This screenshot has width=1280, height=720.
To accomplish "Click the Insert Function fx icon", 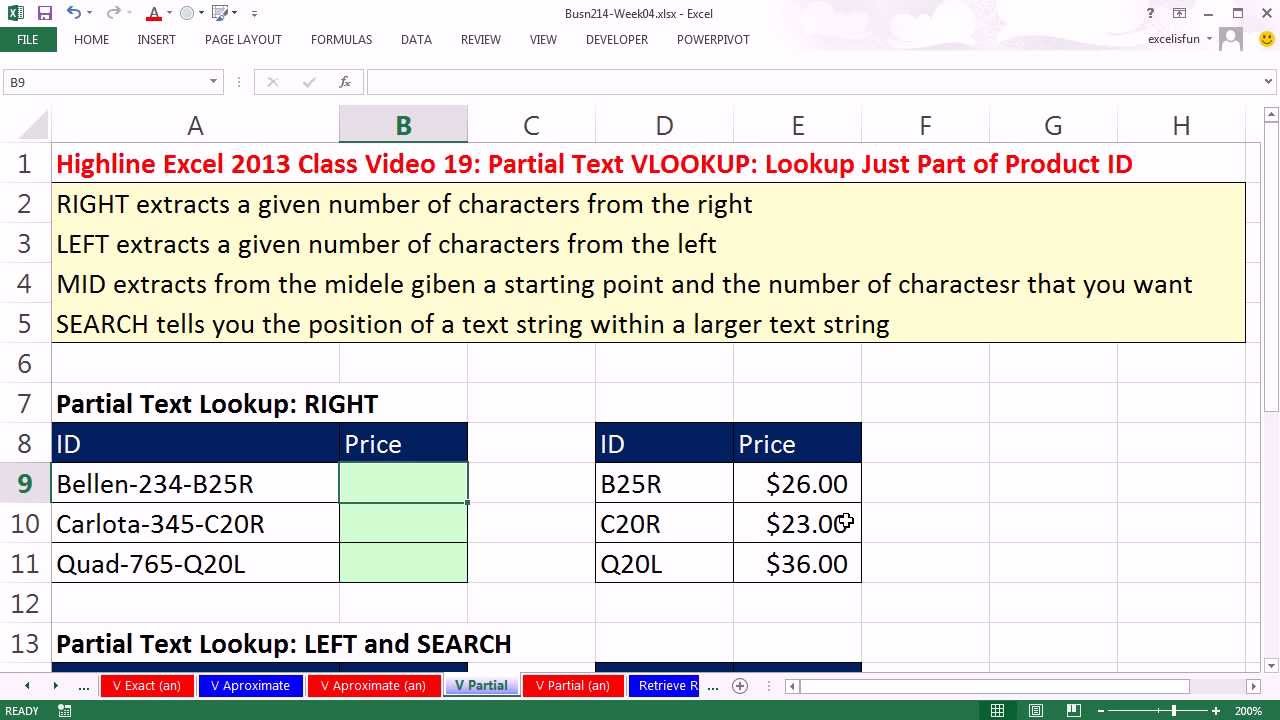I will click(x=344, y=82).
